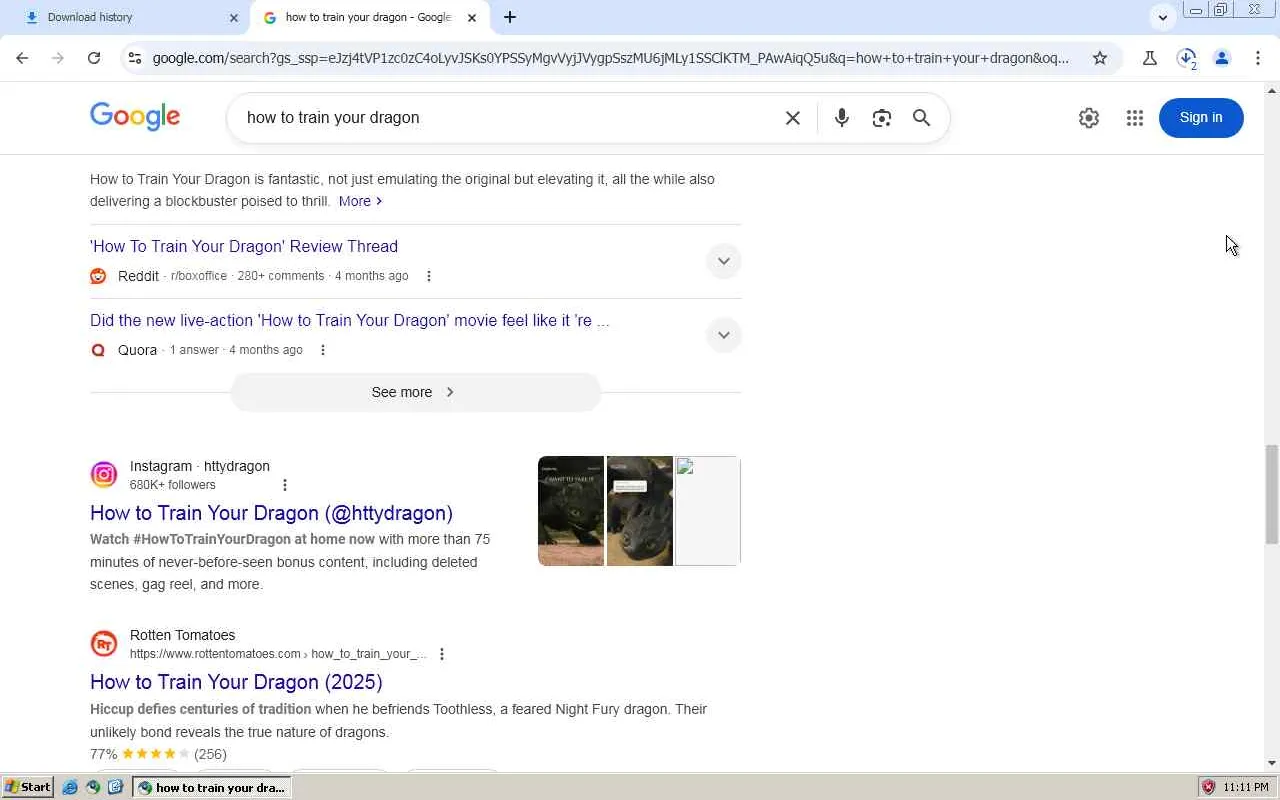Submit search with magnifier icon
The image size is (1280, 800).
pos(922,118)
